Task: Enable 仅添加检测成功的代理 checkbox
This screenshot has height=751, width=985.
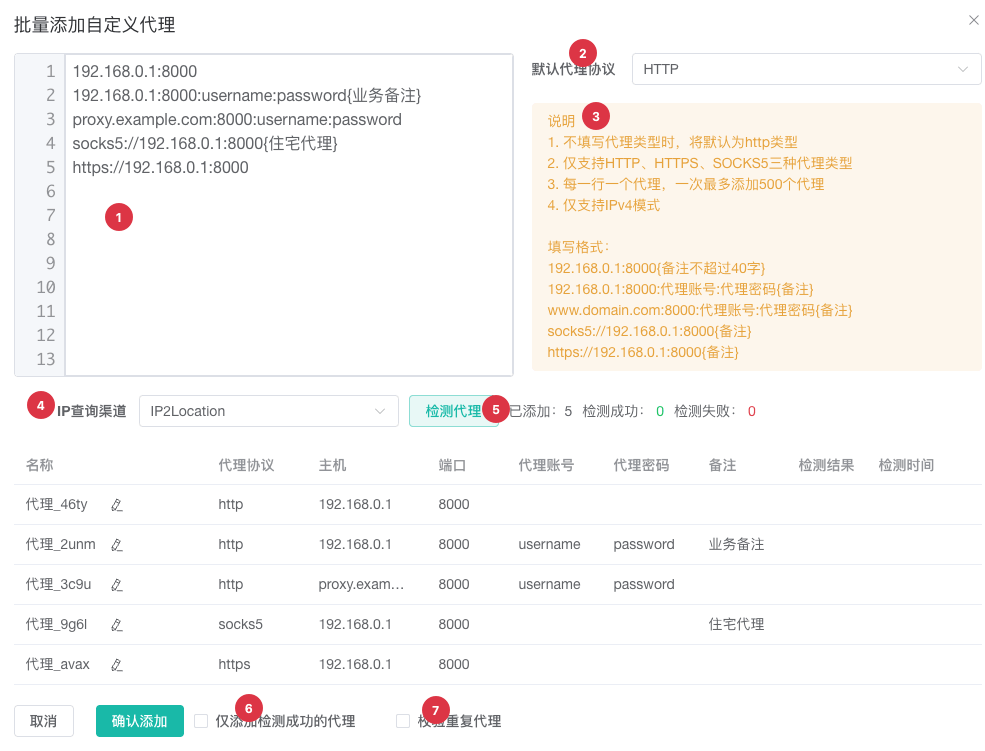Action: tap(201, 721)
